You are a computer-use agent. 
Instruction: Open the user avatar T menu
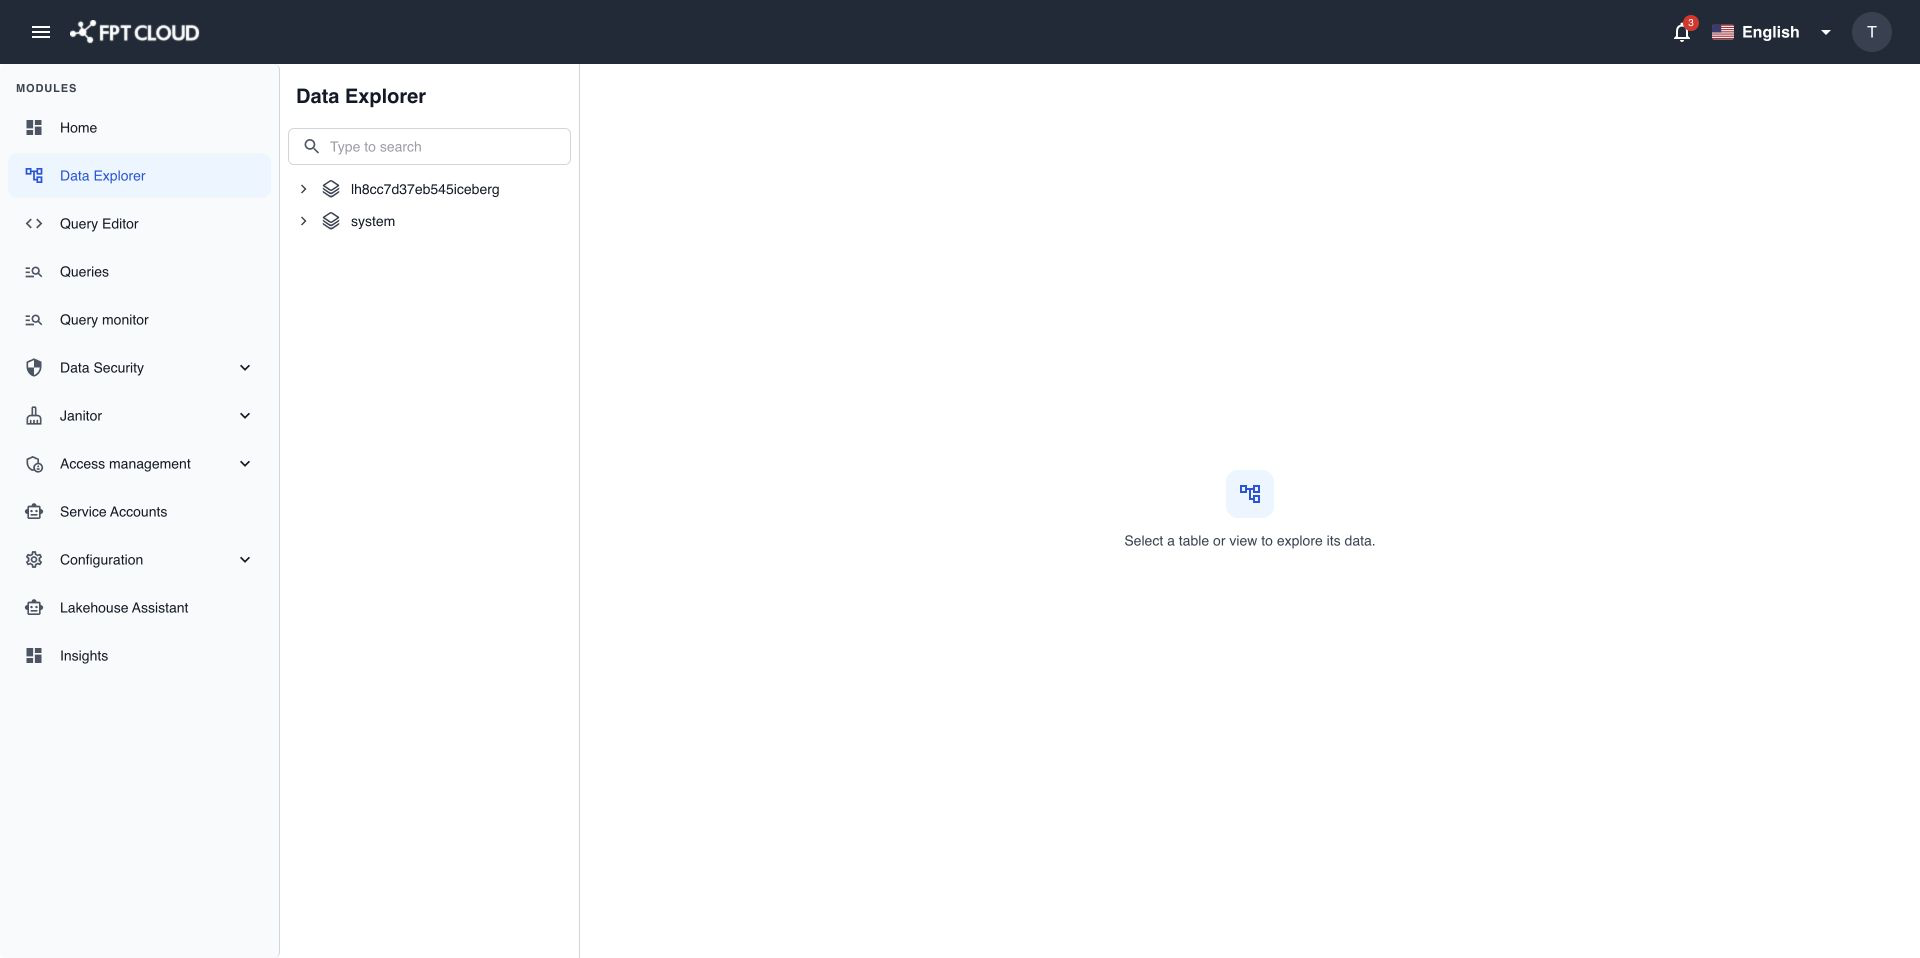(x=1871, y=32)
